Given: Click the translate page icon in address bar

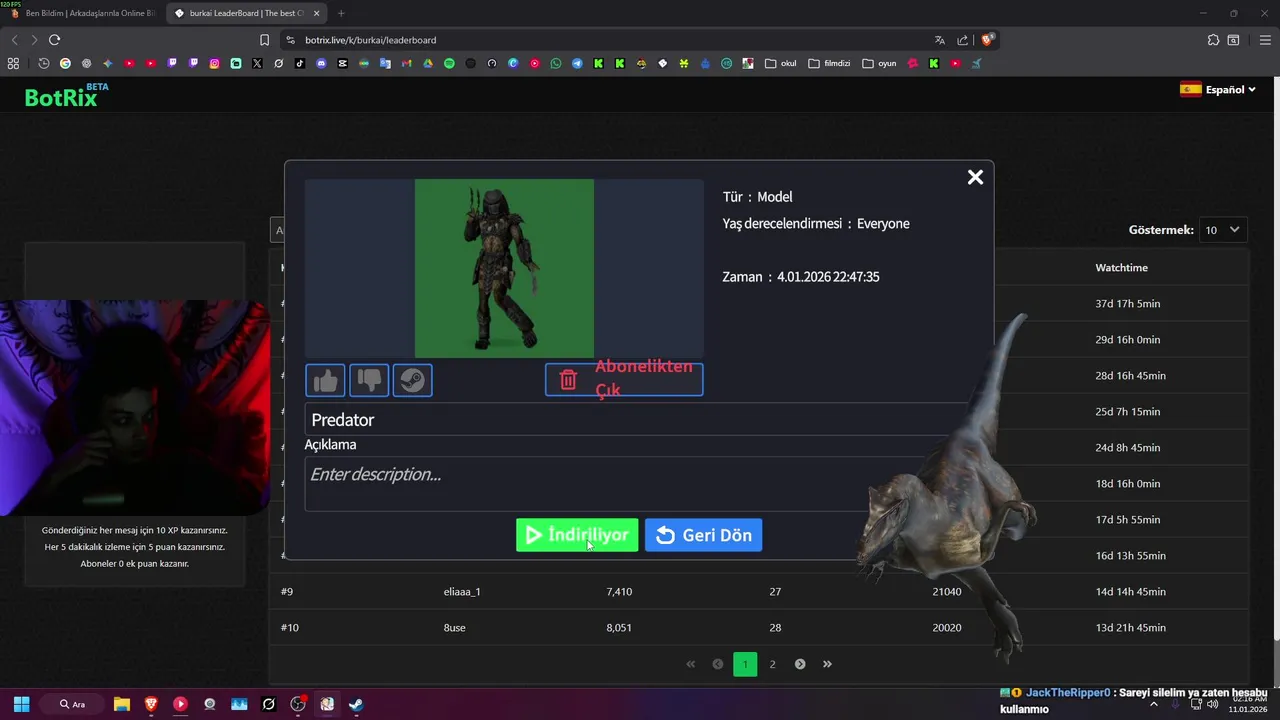Looking at the screenshot, I should pyautogui.click(x=940, y=40).
